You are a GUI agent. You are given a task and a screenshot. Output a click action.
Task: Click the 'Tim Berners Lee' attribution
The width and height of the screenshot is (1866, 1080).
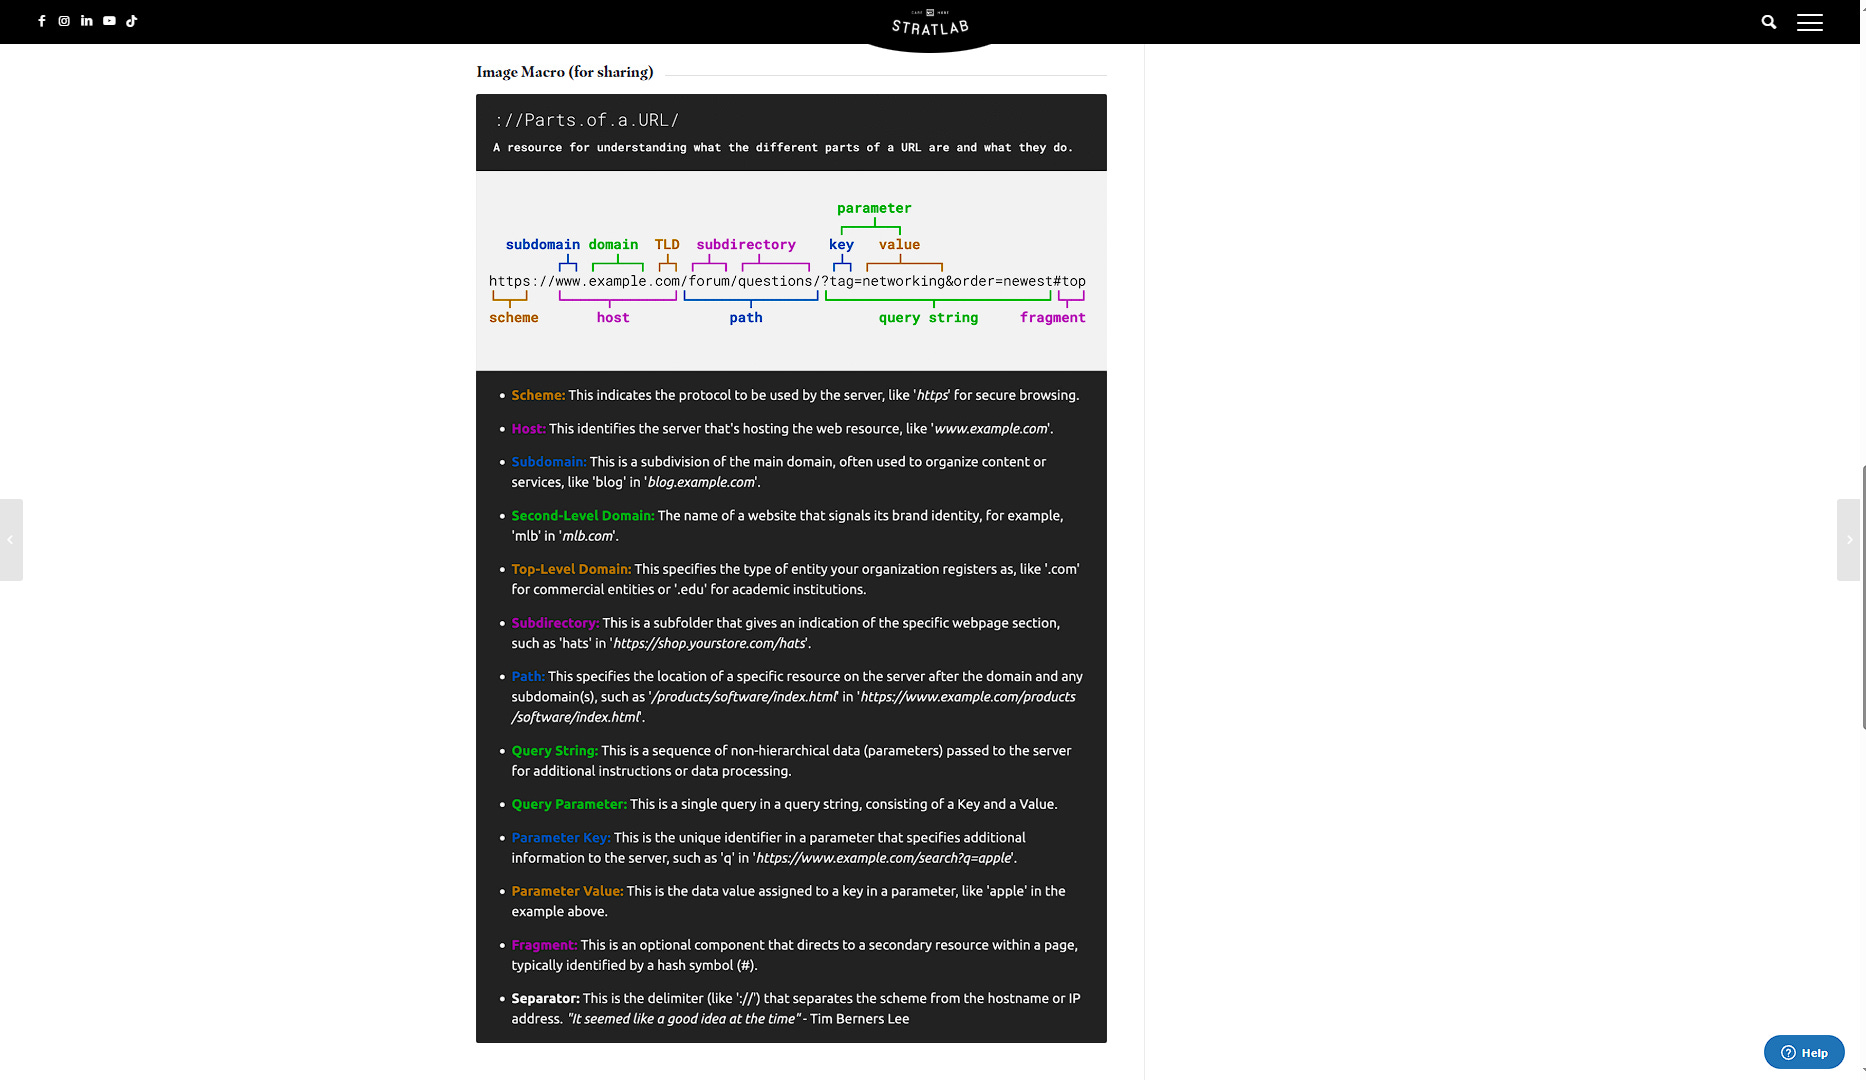coord(859,1019)
